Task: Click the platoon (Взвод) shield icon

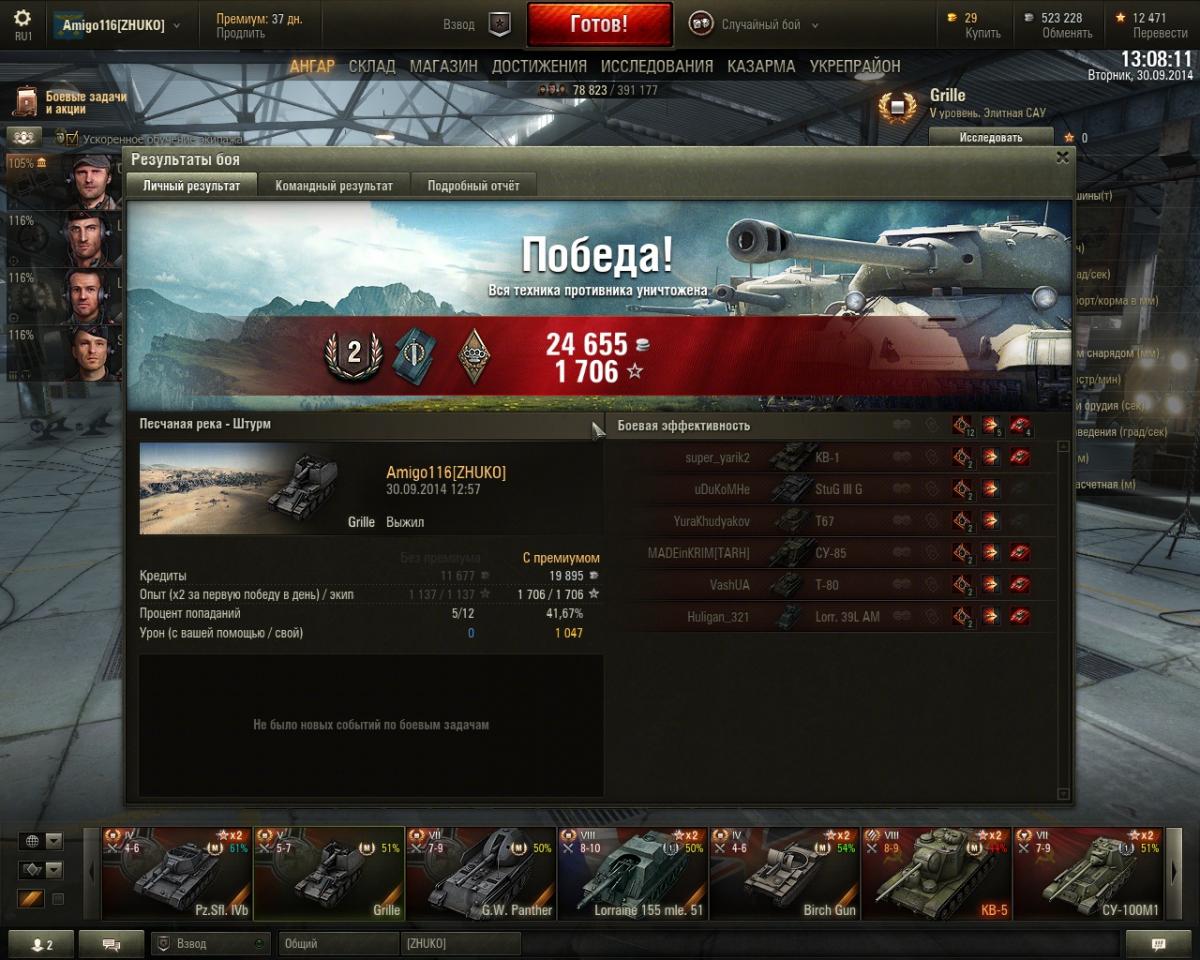Action: (x=499, y=25)
